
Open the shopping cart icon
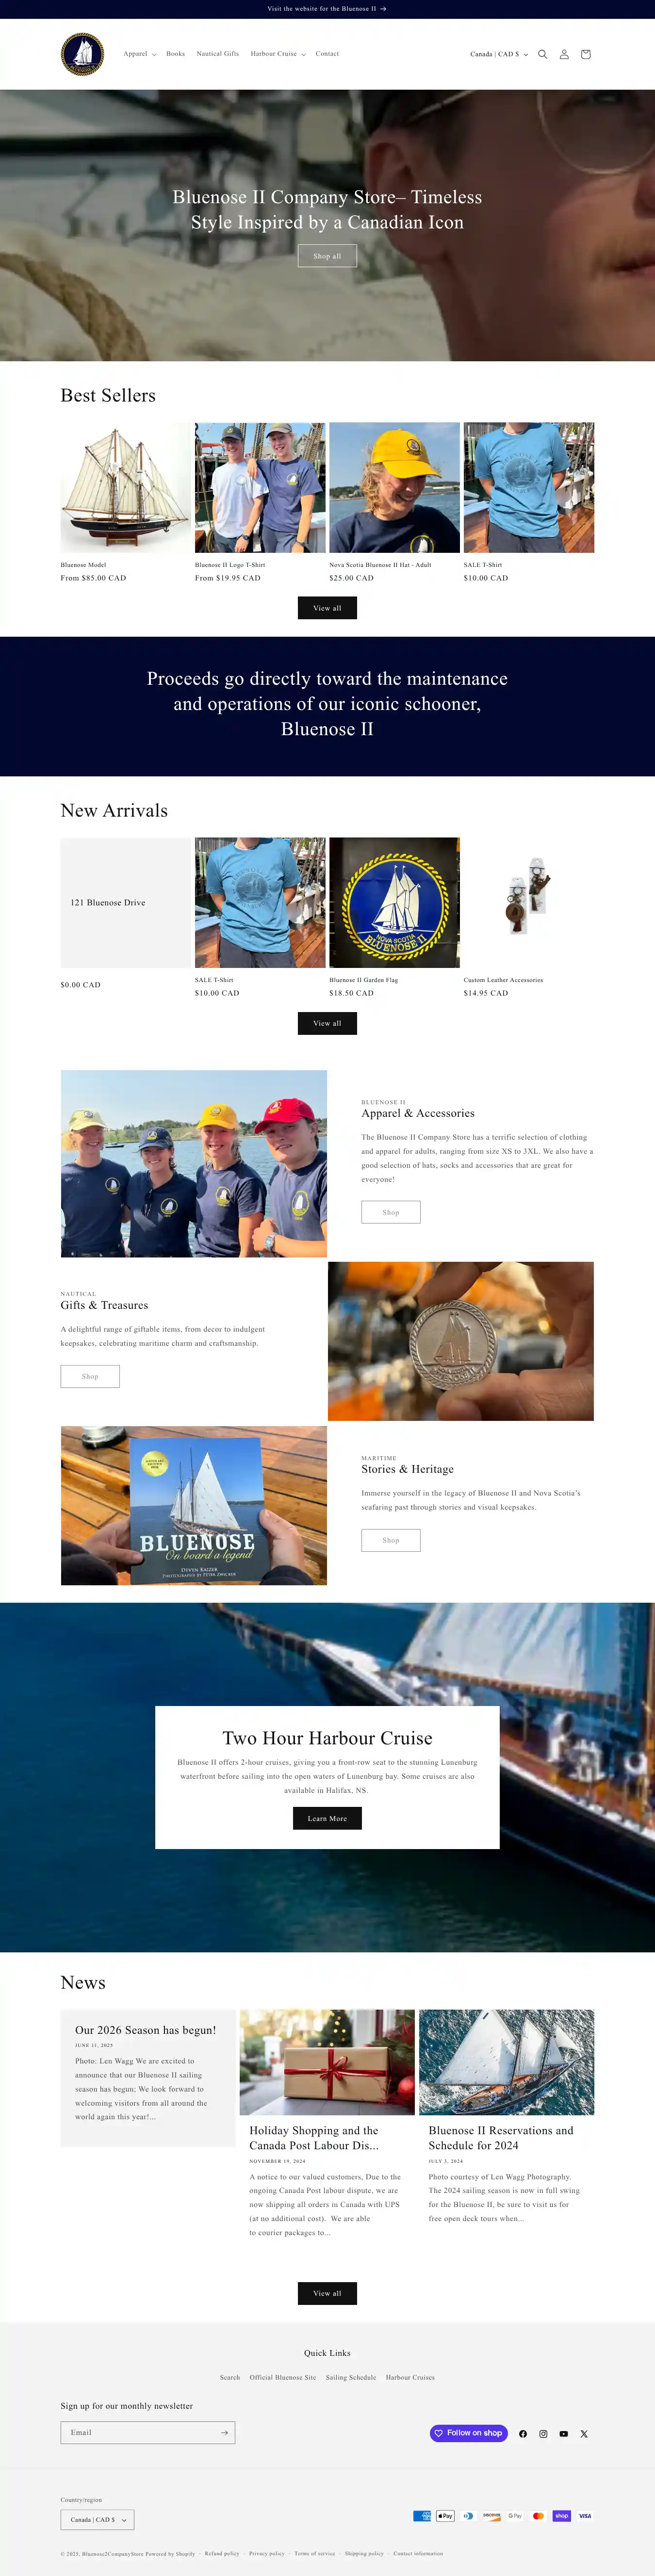point(586,54)
